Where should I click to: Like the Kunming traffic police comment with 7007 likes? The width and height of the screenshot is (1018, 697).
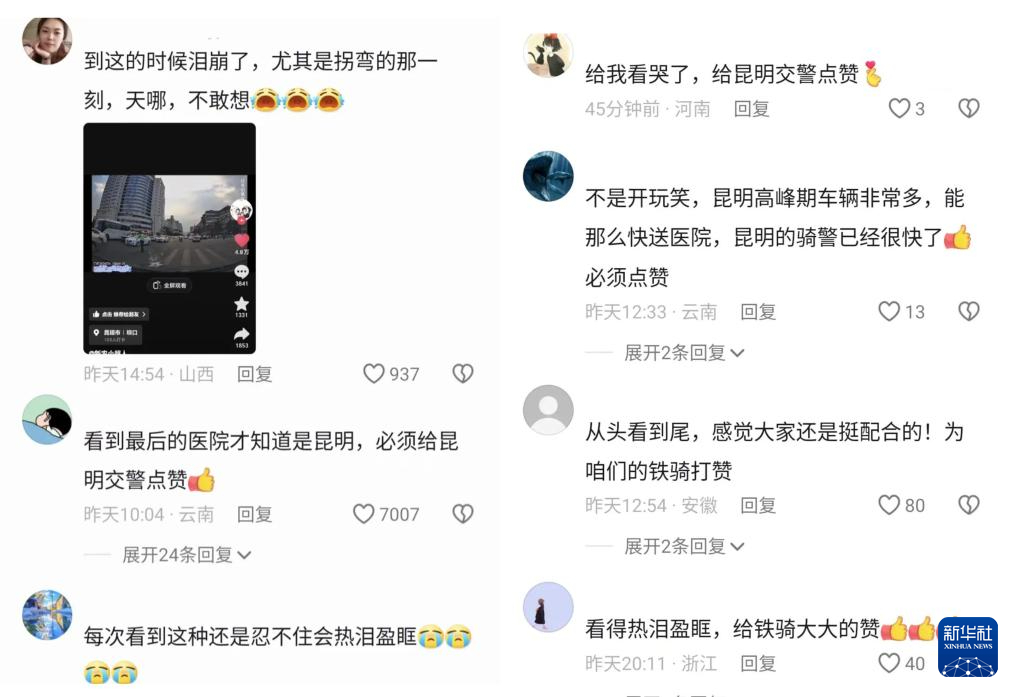[x=364, y=514]
